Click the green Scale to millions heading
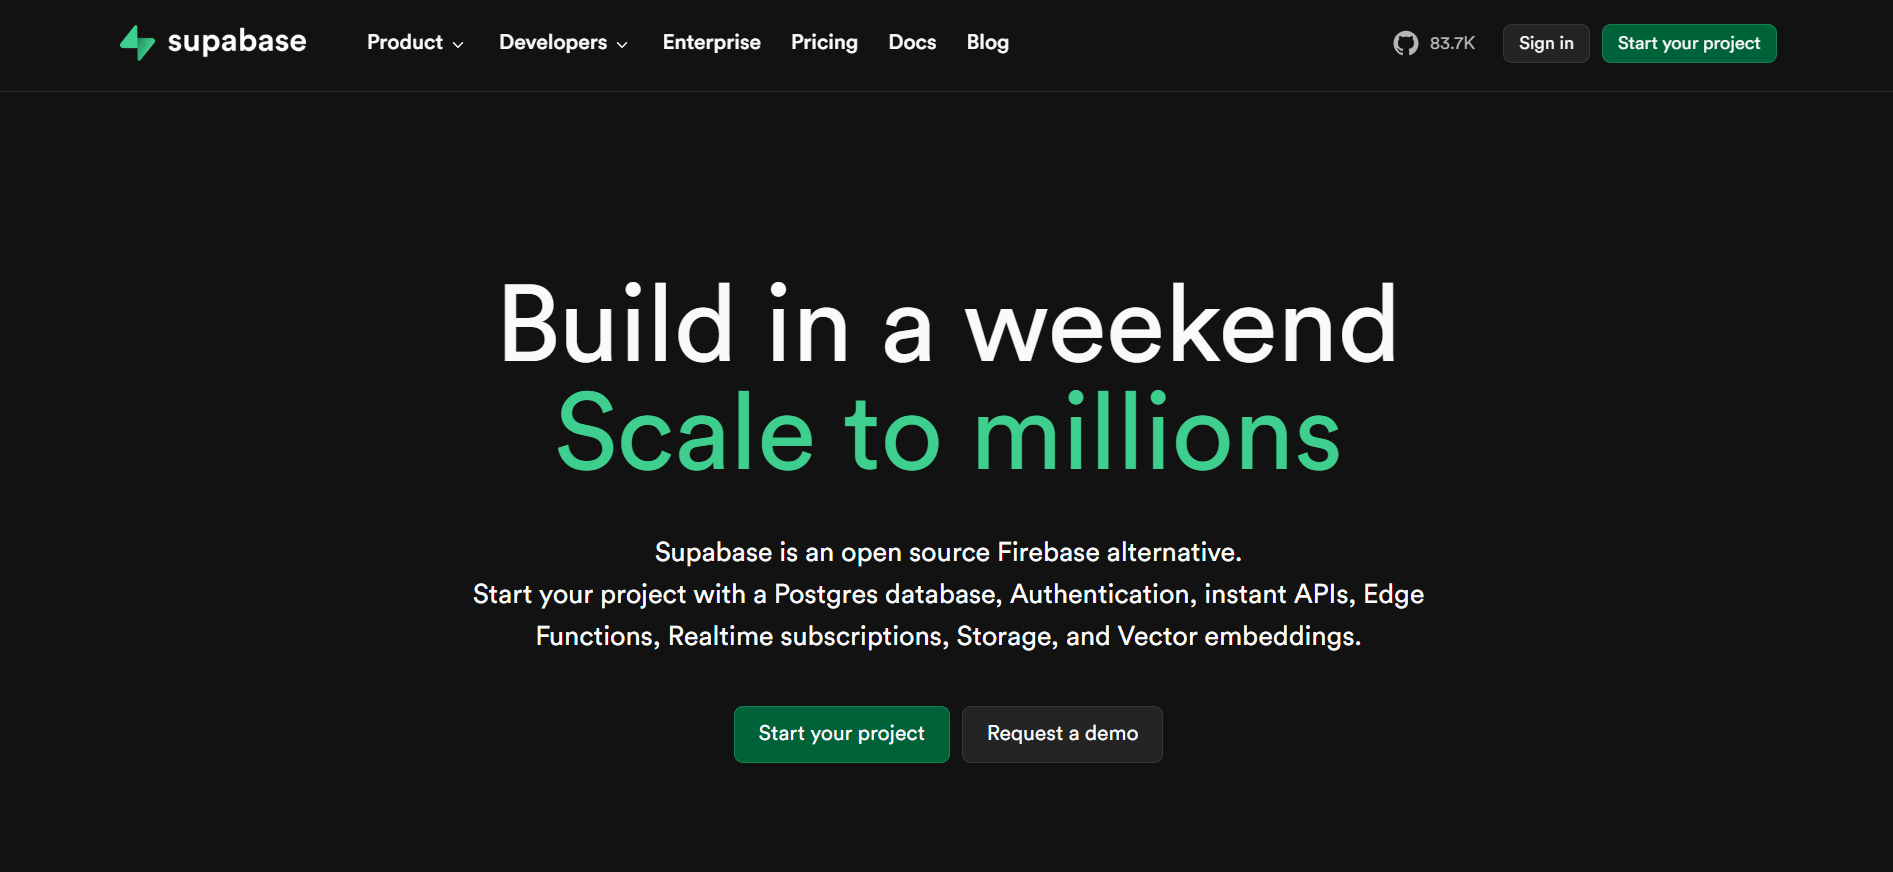Viewport: 1893px width, 872px height. pos(948,434)
